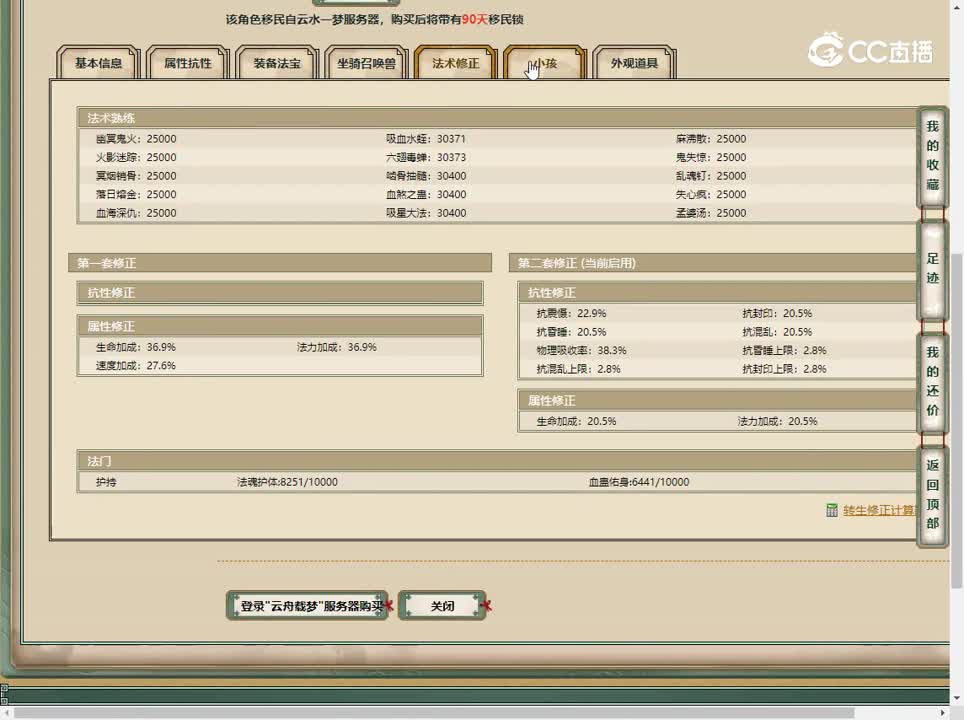Click the calculator icon beside 转生修正计算器
This screenshot has width=964, height=720.
click(x=832, y=511)
